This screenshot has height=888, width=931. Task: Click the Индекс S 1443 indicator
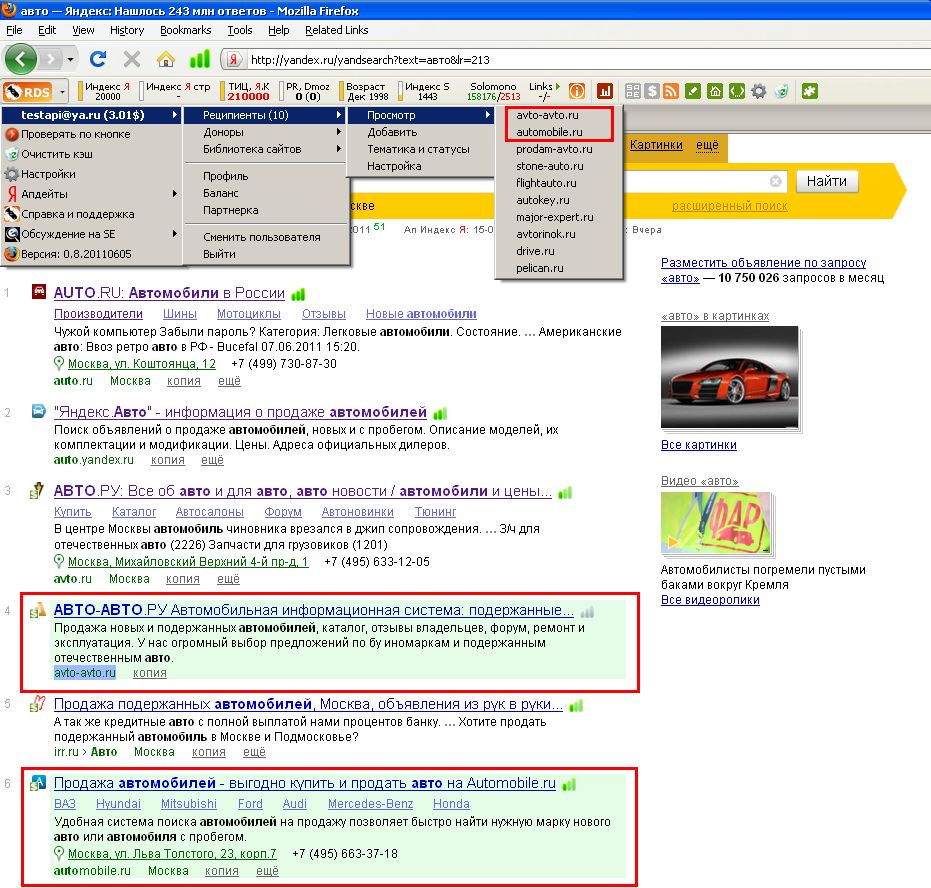pyautogui.click(x=426, y=91)
